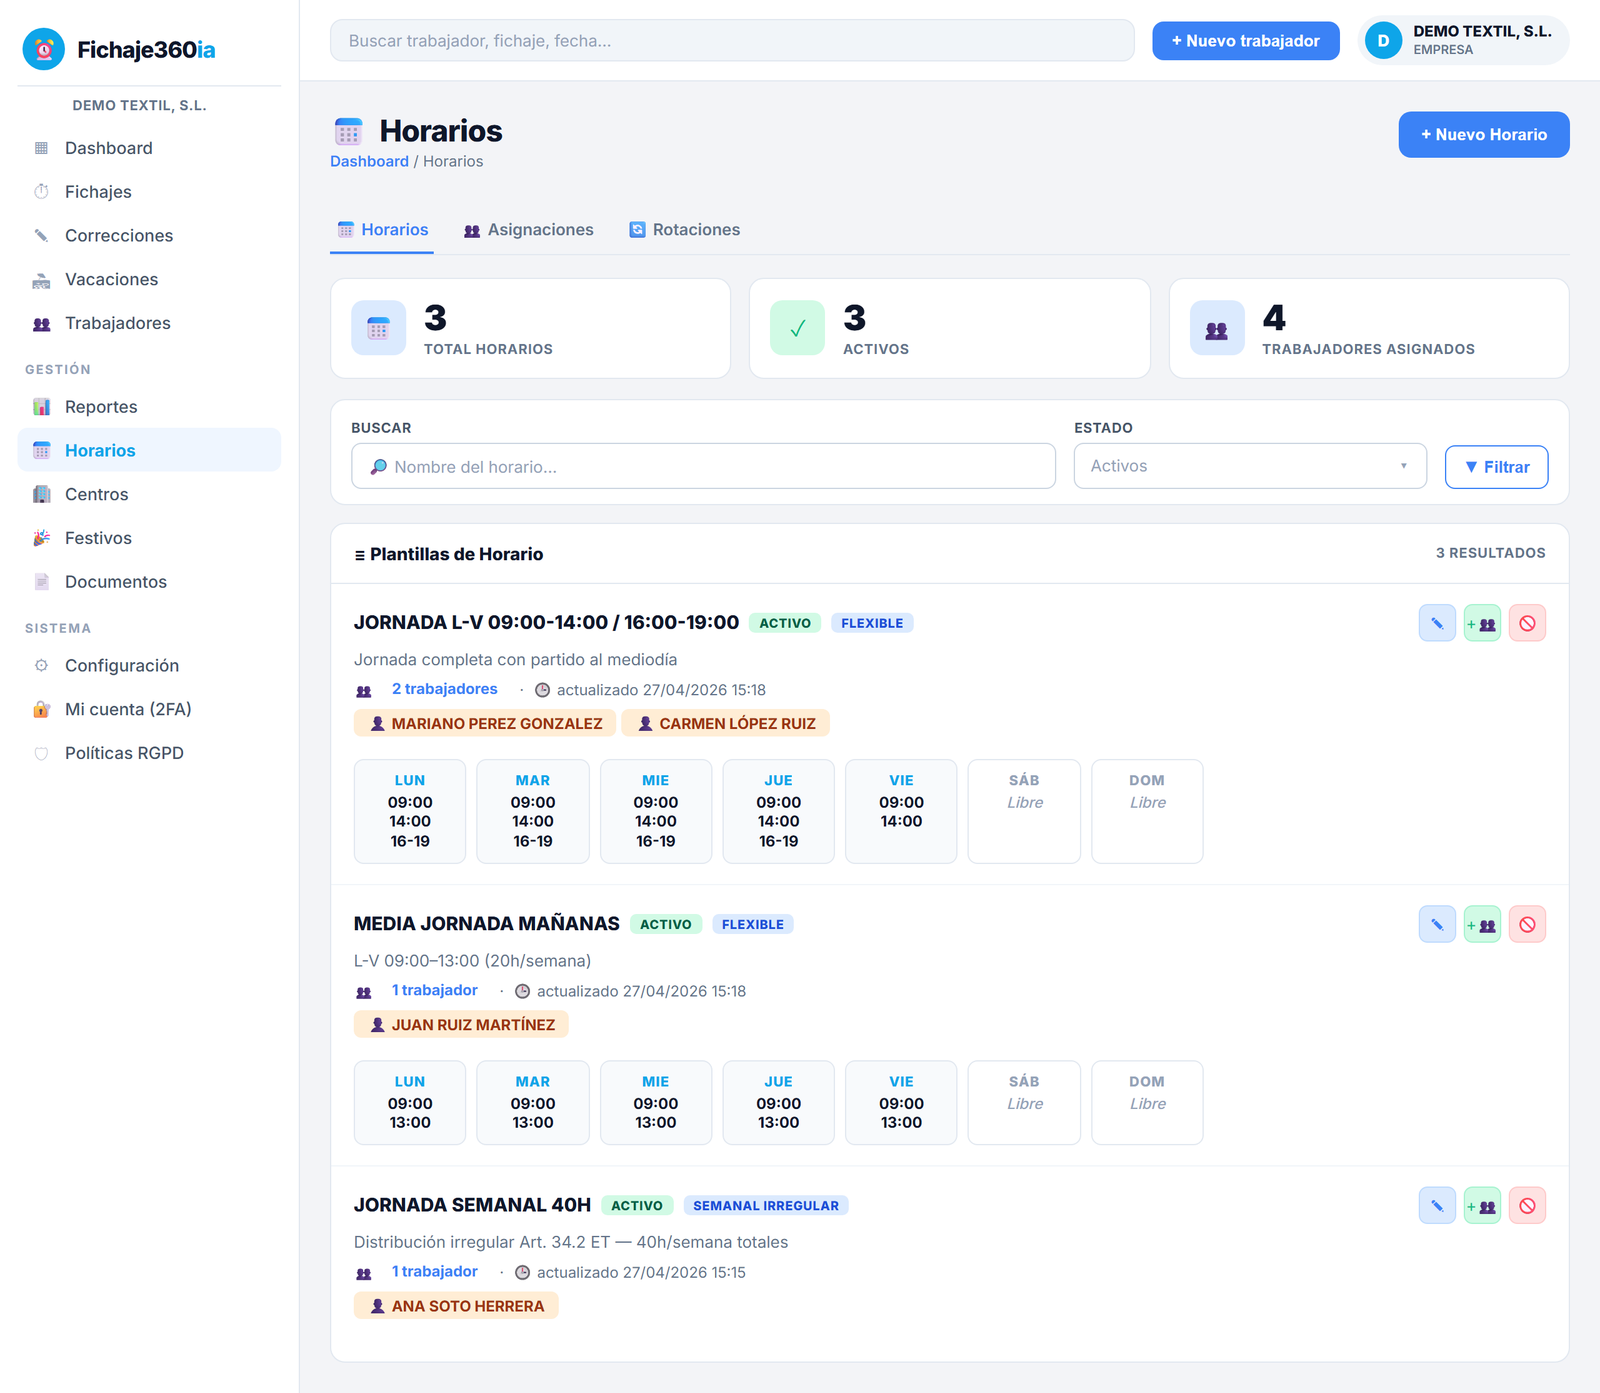This screenshot has width=1600, height=1393.
Task: Assign workers to Media Jornada Mañanas
Action: pyautogui.click(x=1482, y=924)
